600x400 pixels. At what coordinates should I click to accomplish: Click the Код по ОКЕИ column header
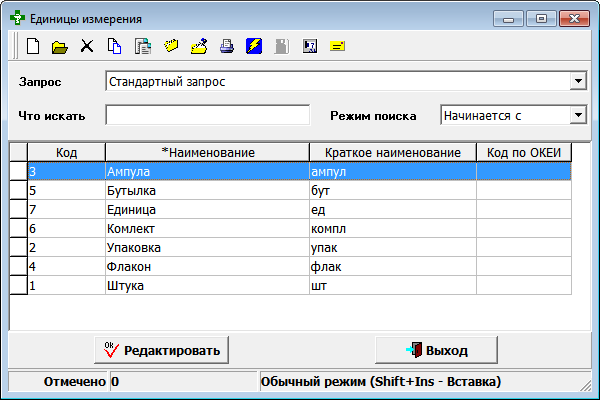(524, 152)
